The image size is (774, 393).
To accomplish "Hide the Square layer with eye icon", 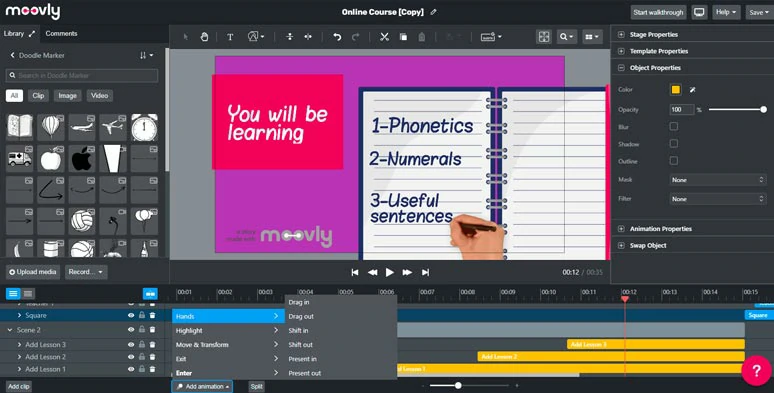I will tap(131, 315).
